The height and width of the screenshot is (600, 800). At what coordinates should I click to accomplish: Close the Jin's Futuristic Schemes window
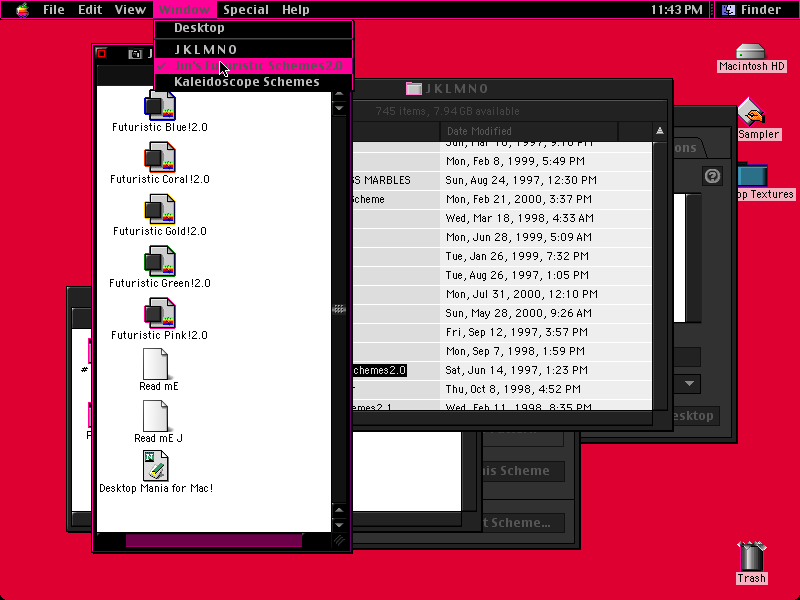tap(102, 53)
